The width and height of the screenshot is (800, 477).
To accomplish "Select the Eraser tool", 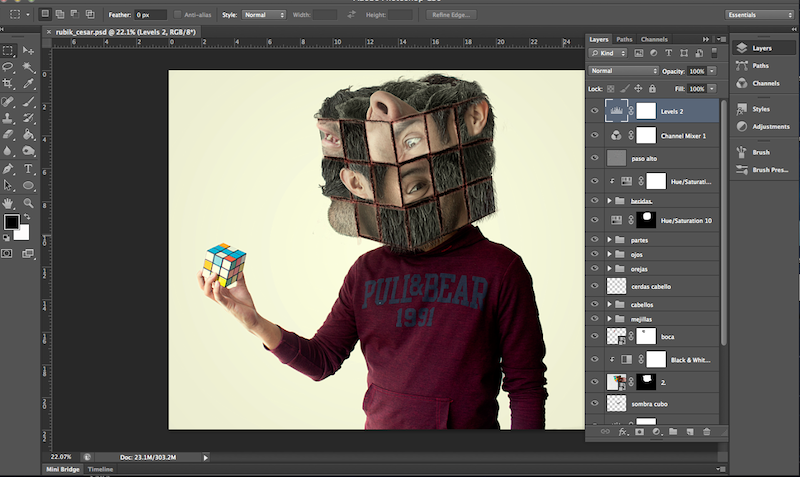I will (x=8, y=135).
